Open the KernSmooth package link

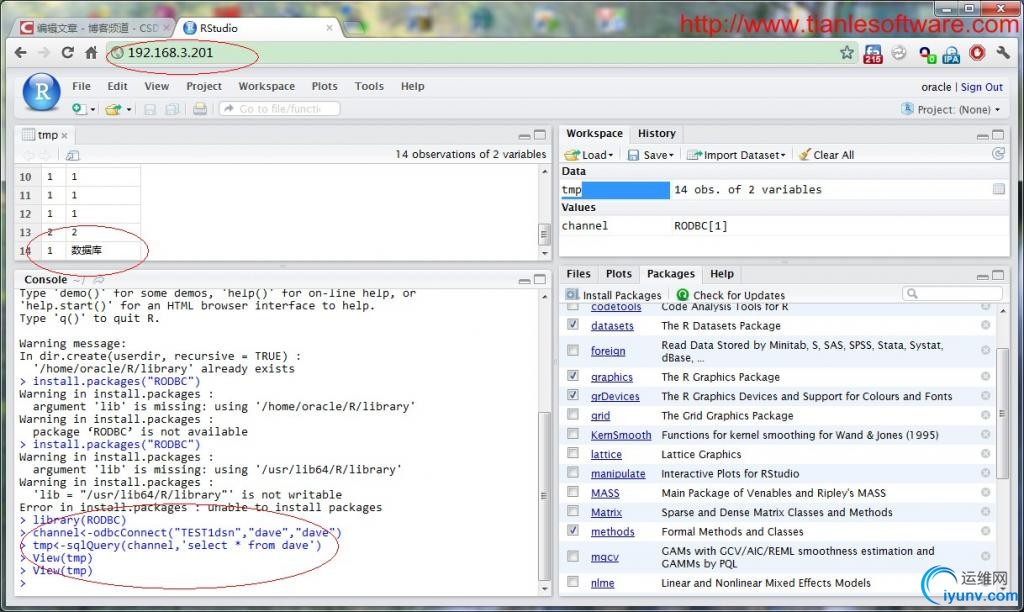[620, 435]
